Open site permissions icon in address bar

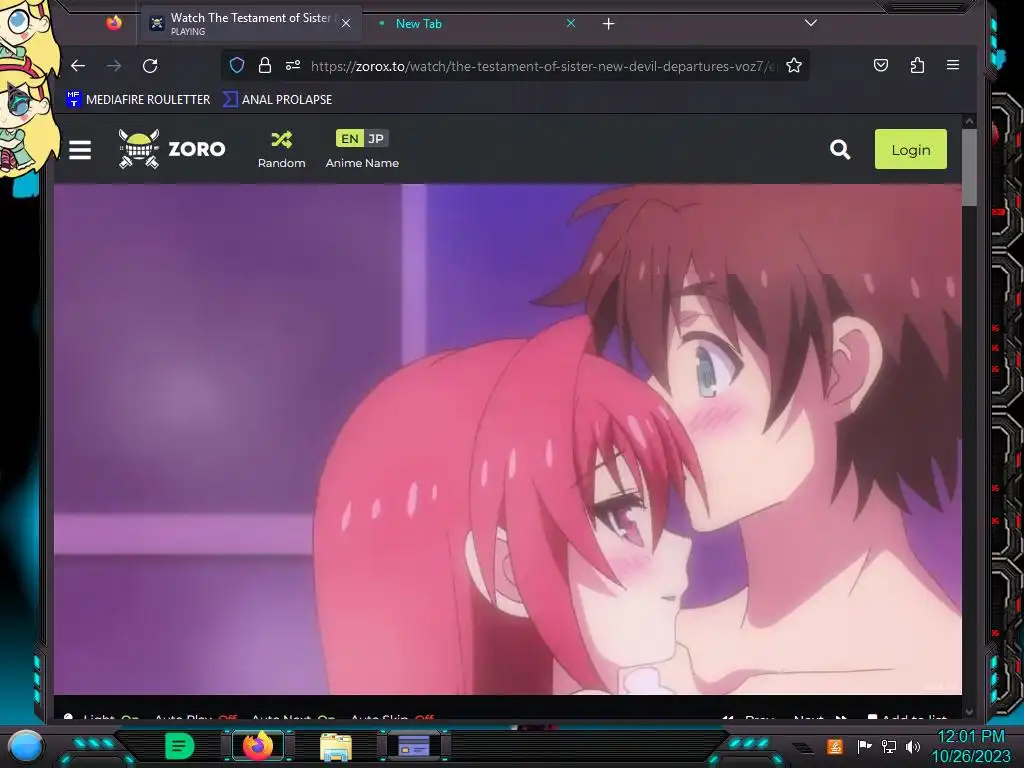293,65
